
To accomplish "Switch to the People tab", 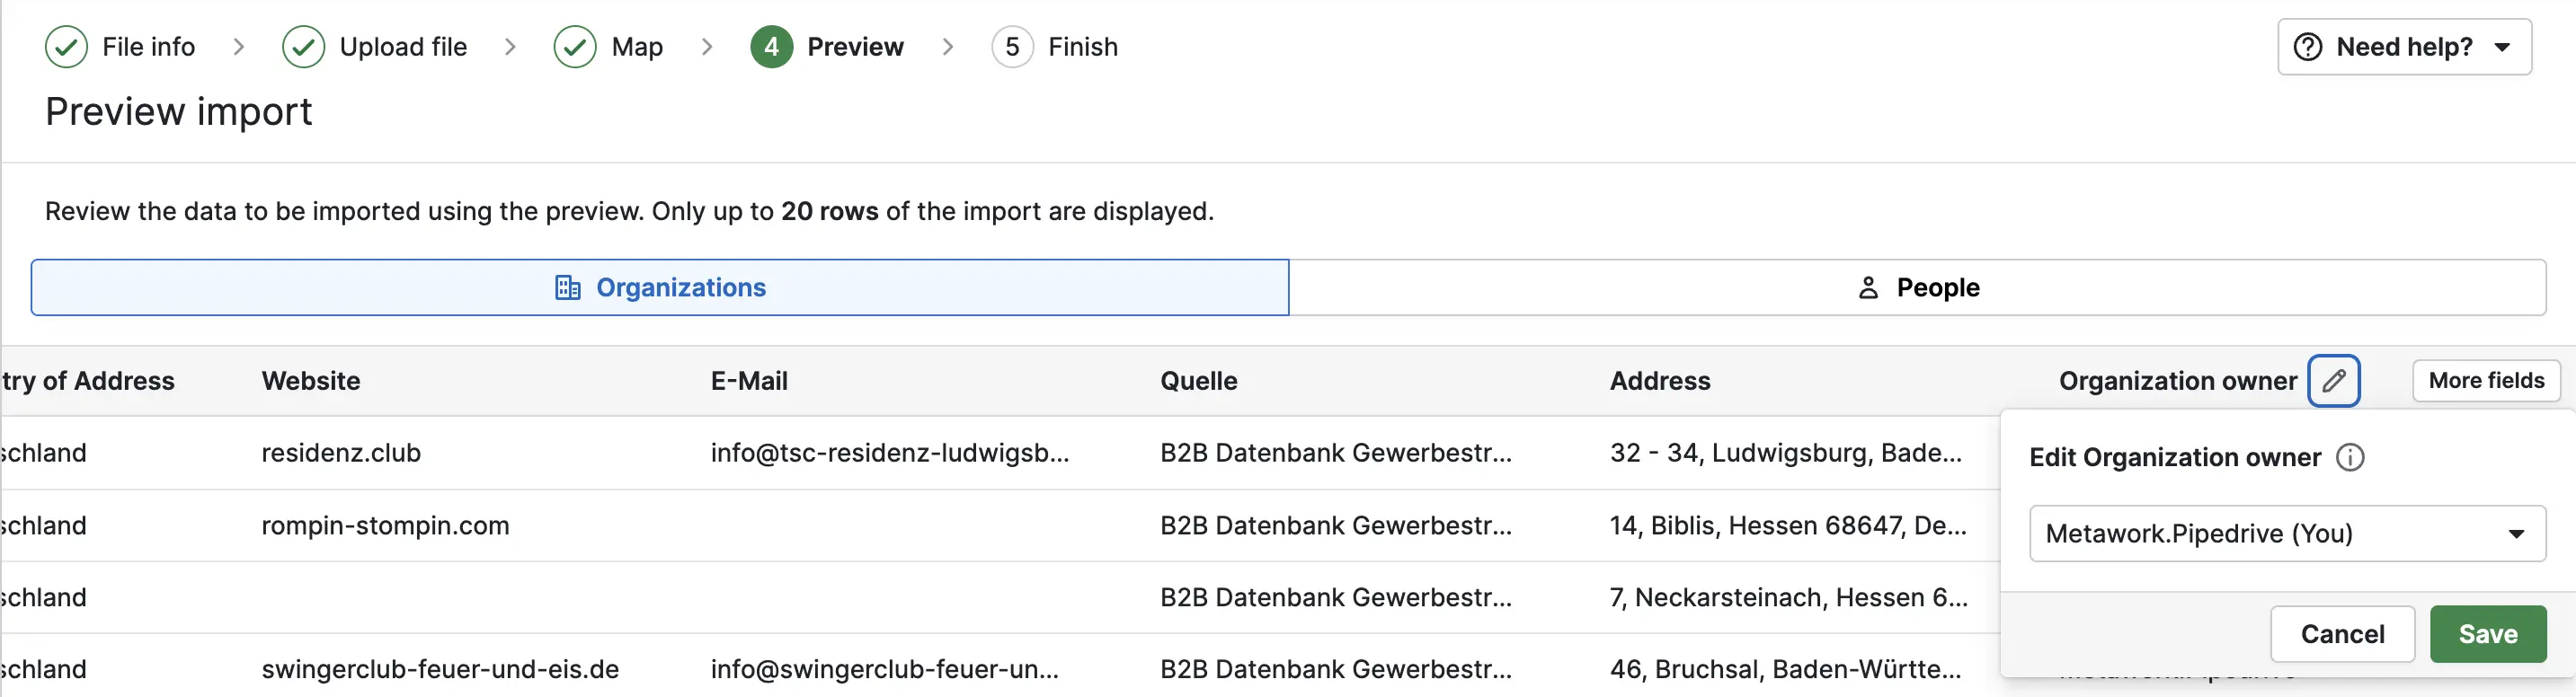I will coord(1917,288).
